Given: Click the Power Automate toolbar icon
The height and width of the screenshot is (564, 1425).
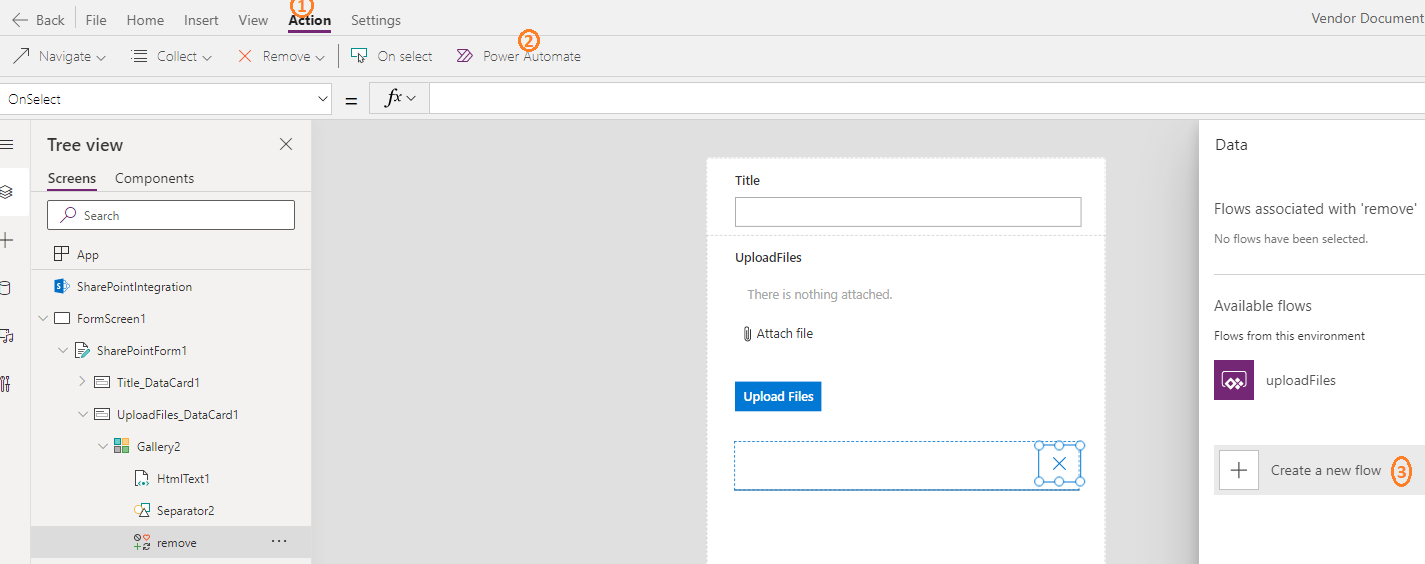Looking at the screenshot, I should pos(465,56).
